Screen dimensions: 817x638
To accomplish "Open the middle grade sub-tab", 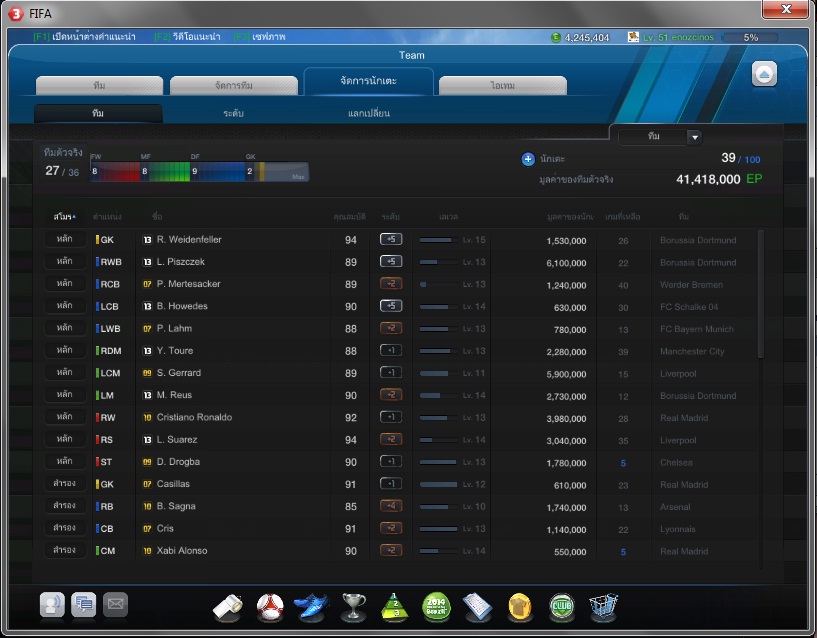I will [233, 113].
